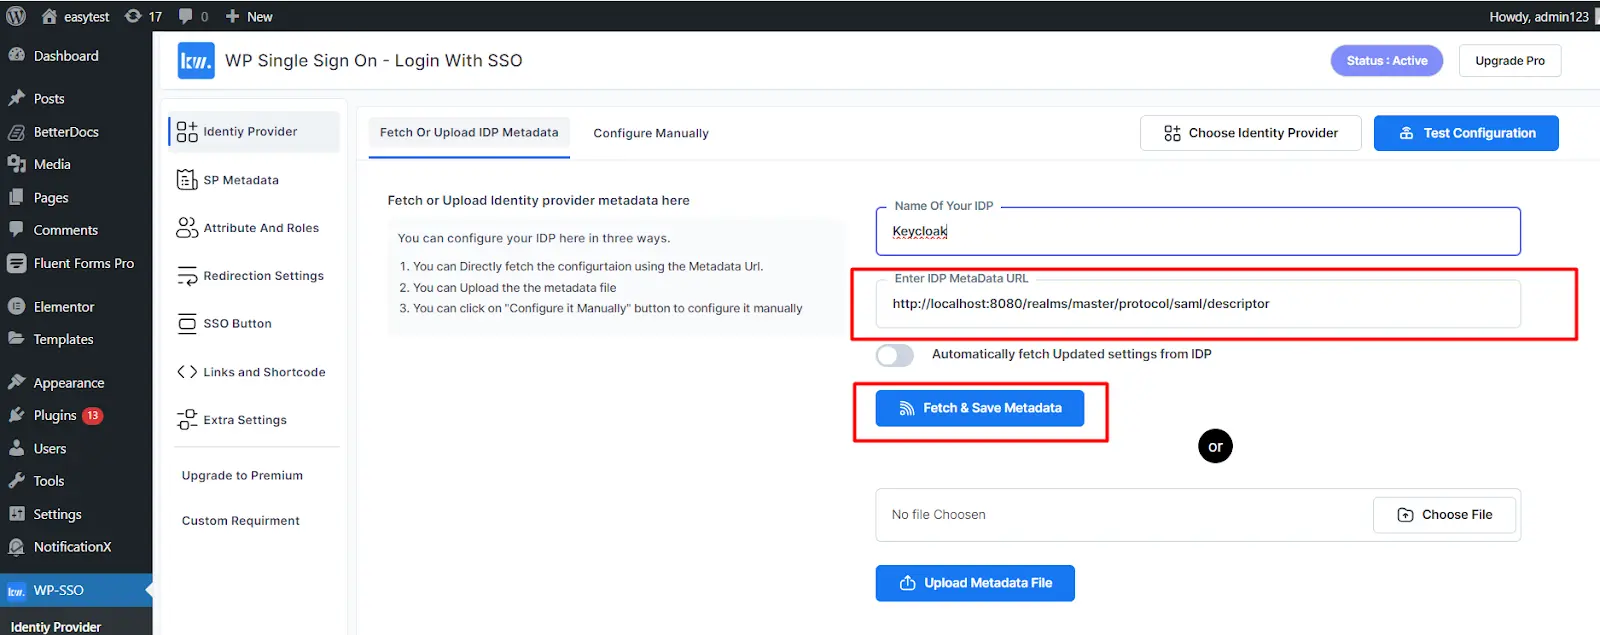Click the WordPress logo icon
The image size is (1600, 635).
click(16, 16)
